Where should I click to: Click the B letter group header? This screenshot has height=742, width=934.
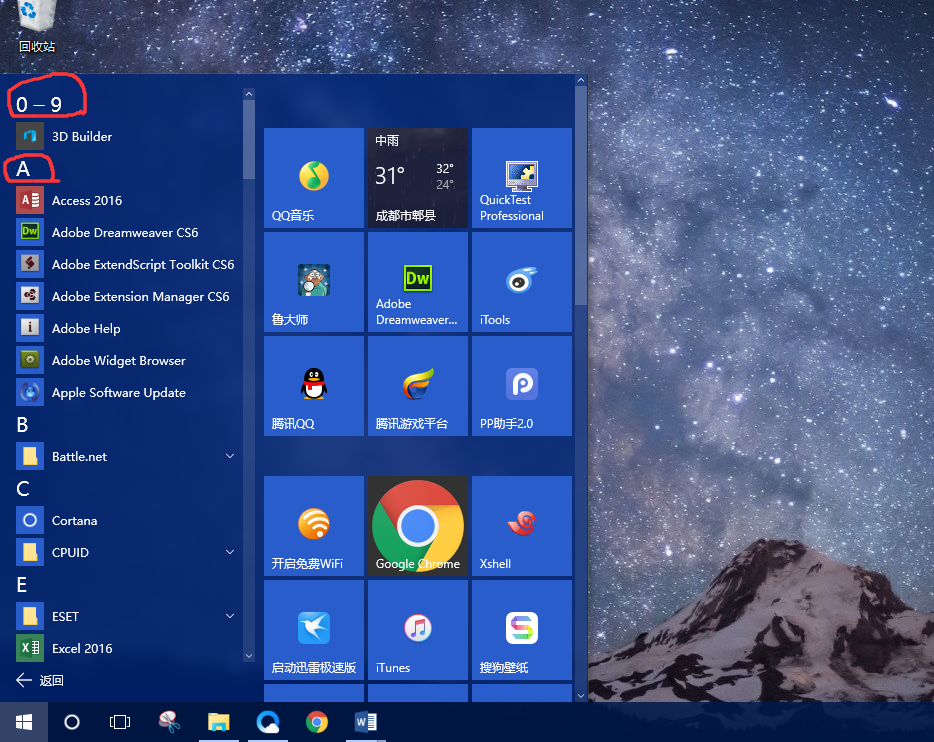23,425
